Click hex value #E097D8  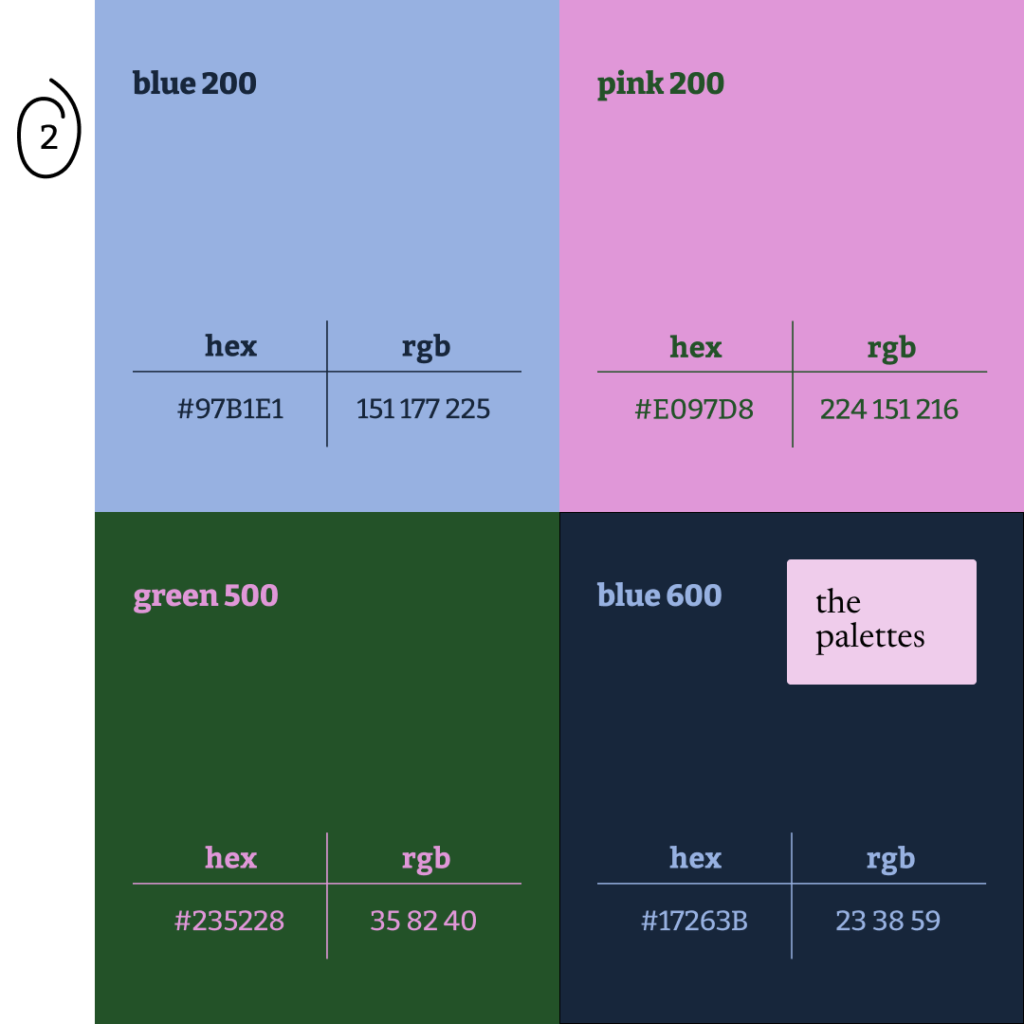(694, 410)
